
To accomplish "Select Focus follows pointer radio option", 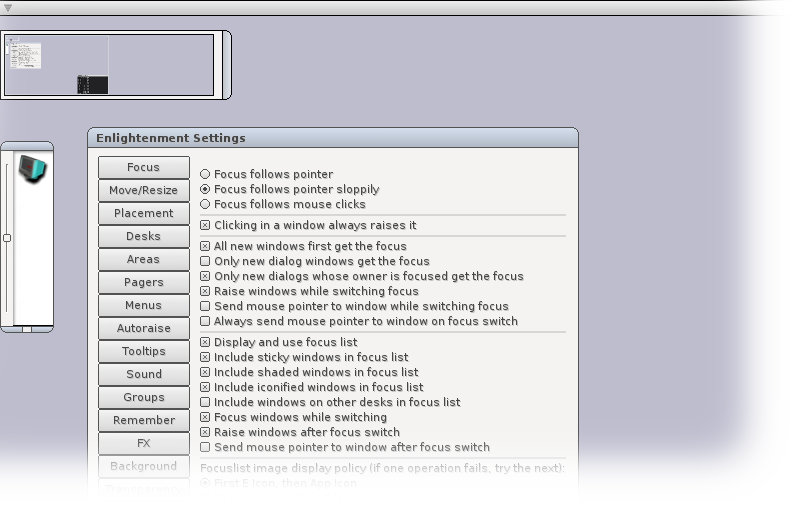I will click(205, 174).
